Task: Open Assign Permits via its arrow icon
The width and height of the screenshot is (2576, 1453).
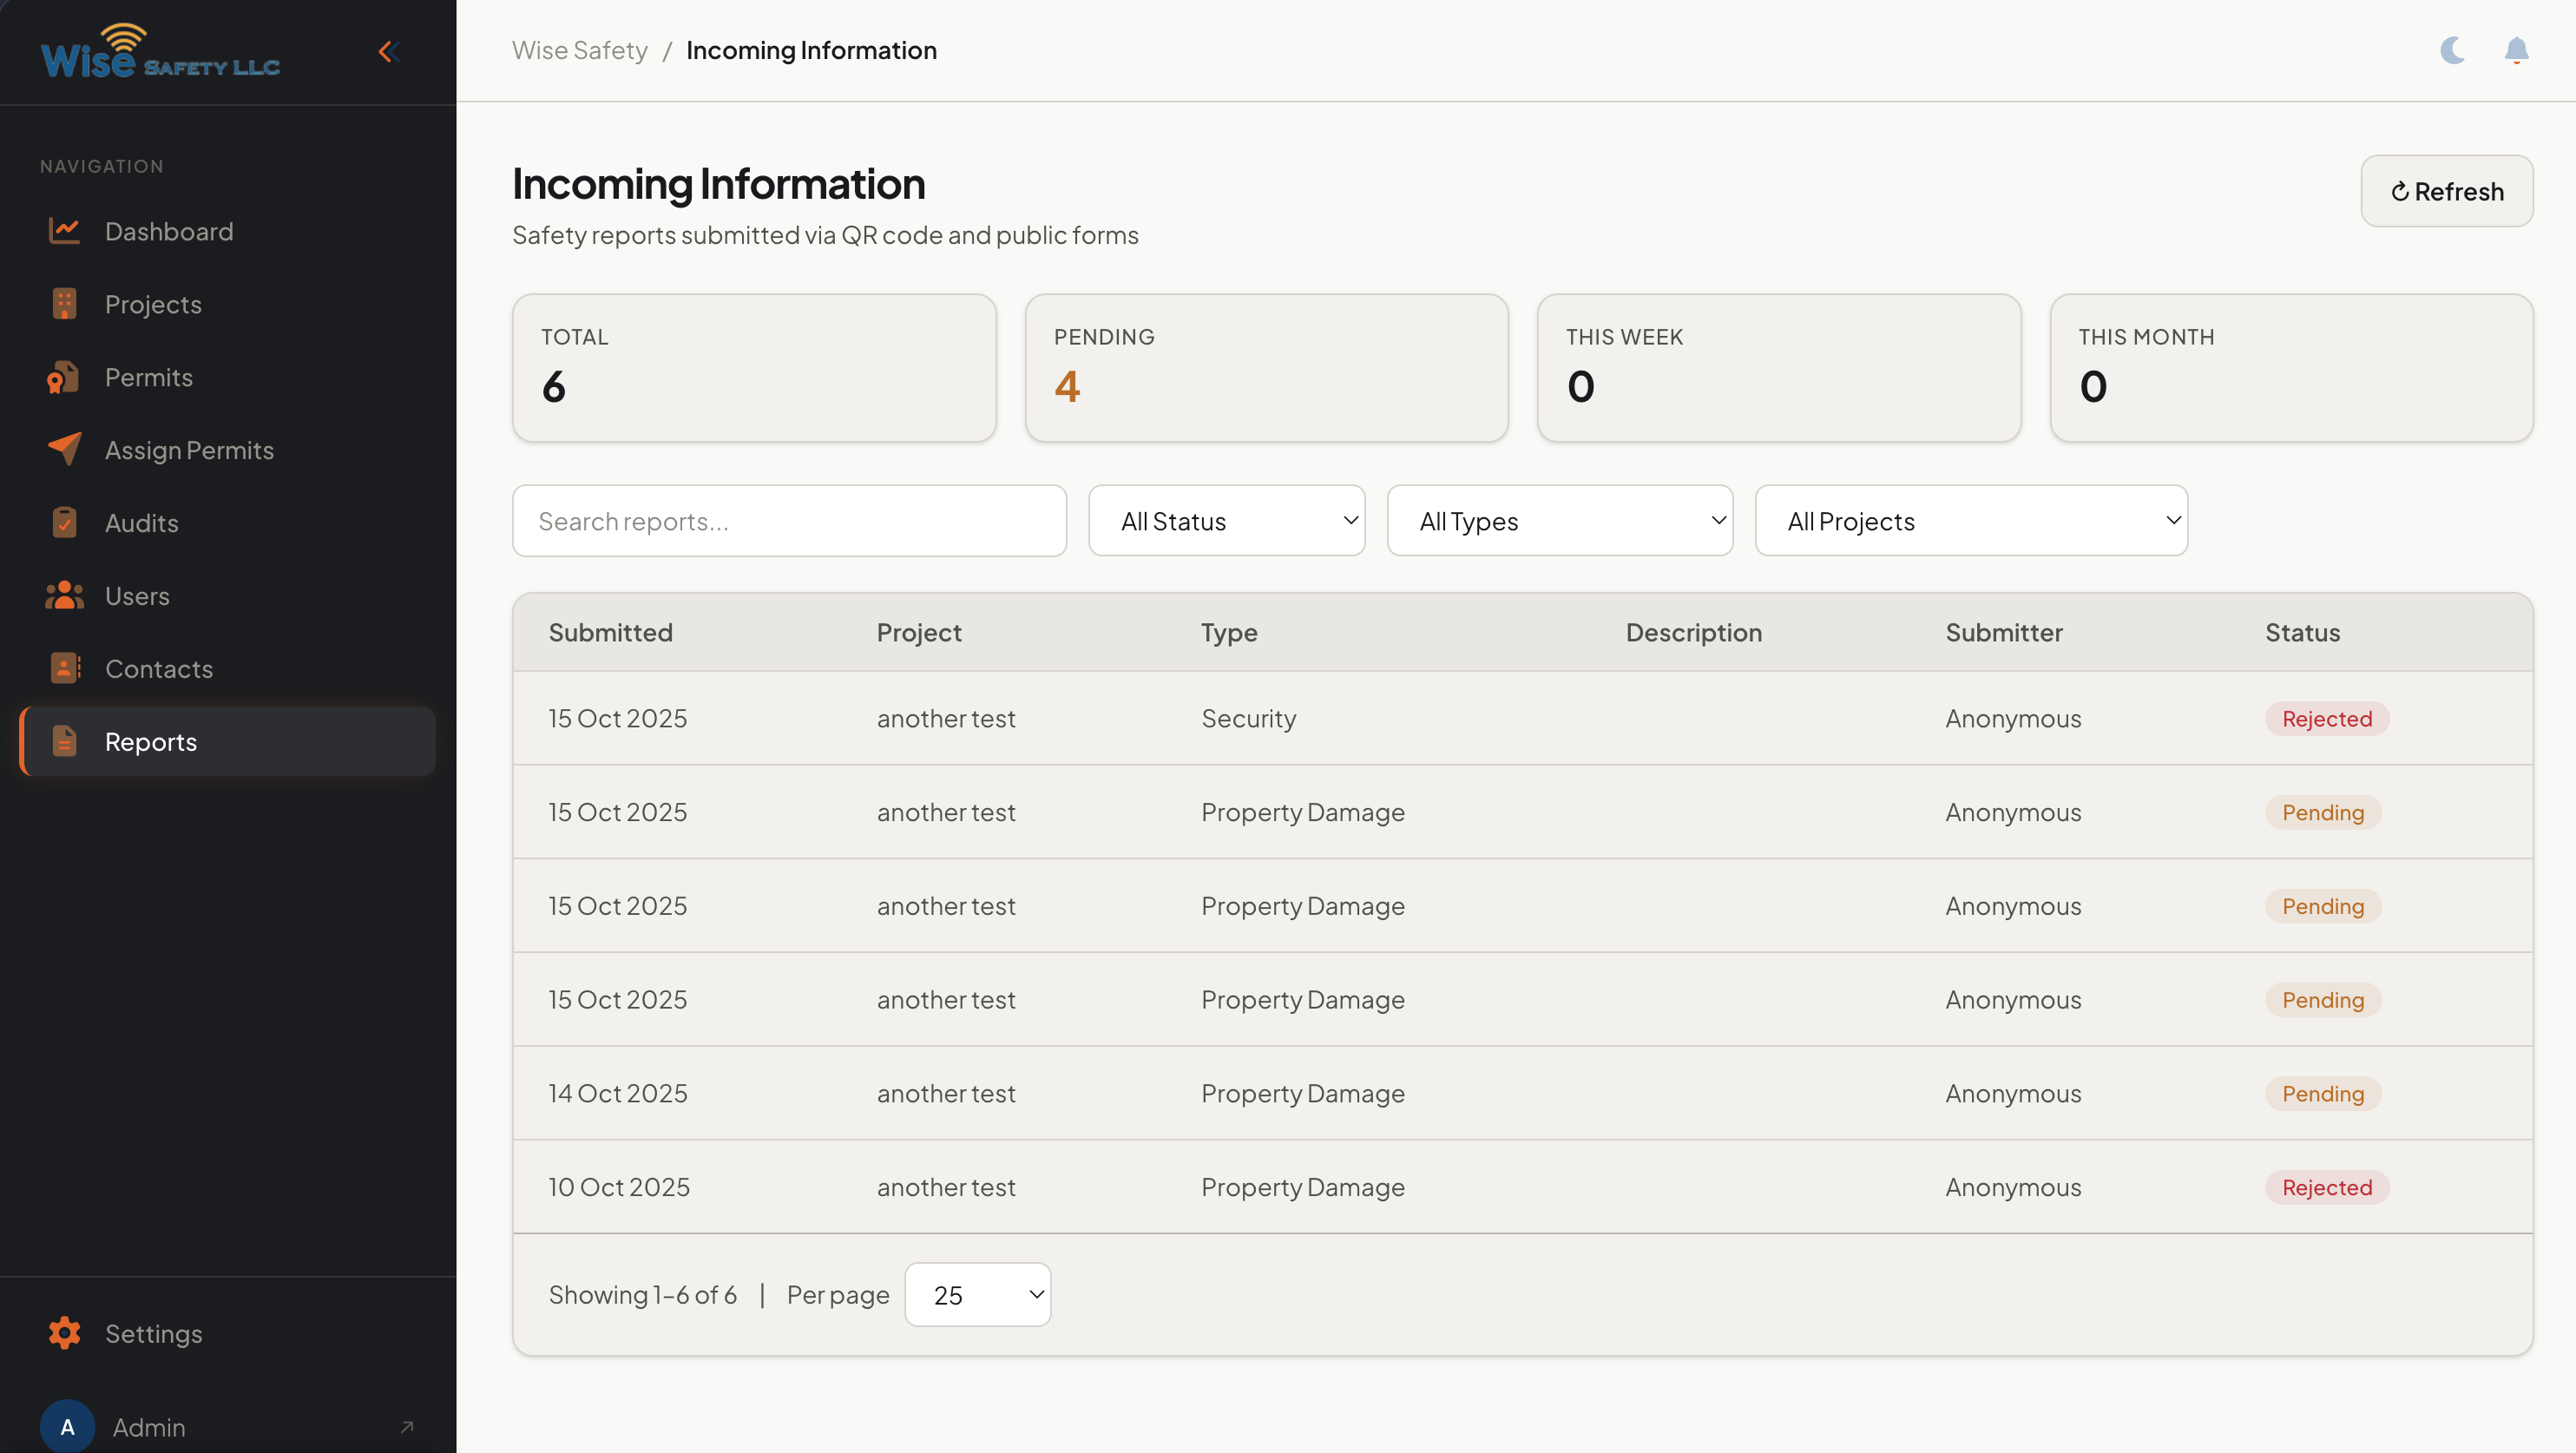Action: click(x=64, y=450)
